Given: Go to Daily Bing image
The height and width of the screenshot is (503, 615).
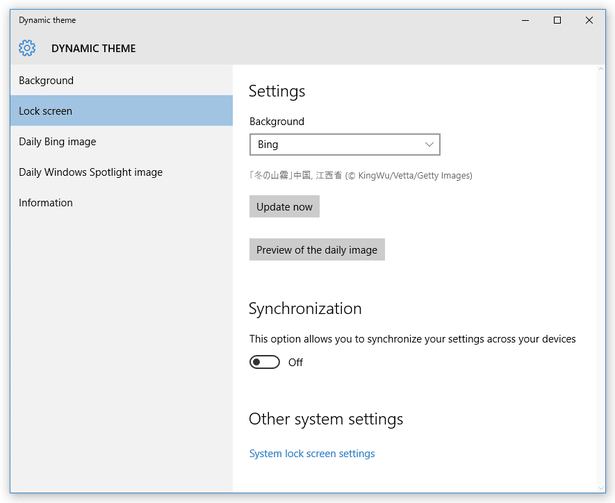Looking at the screenshot, I should tap(122, 141).
